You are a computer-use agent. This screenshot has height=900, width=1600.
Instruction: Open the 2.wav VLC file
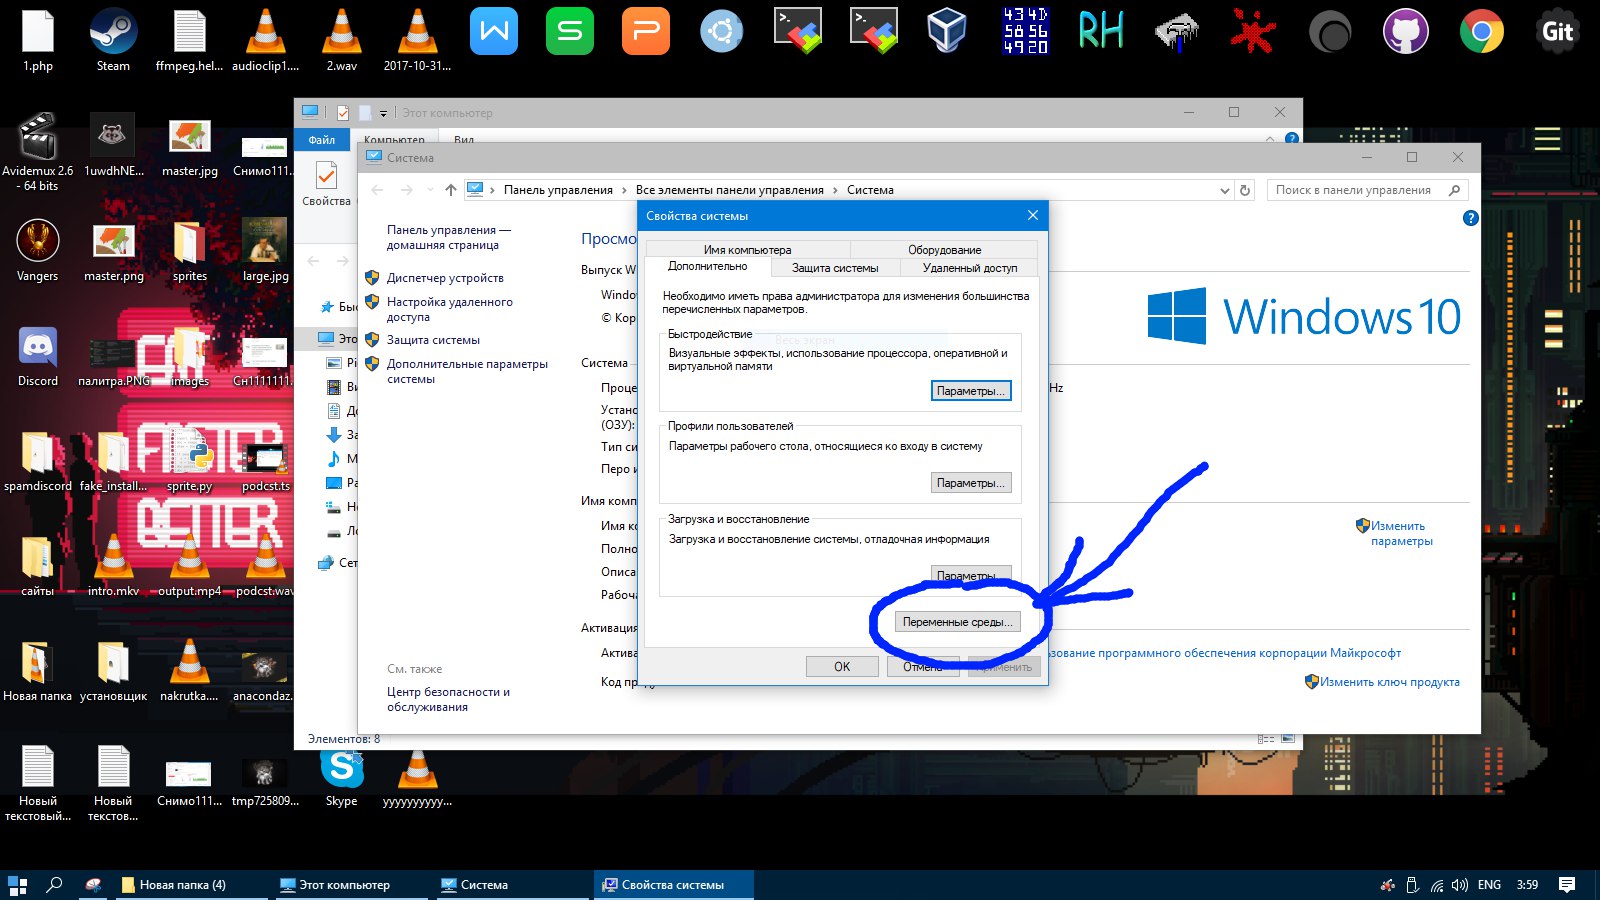(x=341, y=40)
